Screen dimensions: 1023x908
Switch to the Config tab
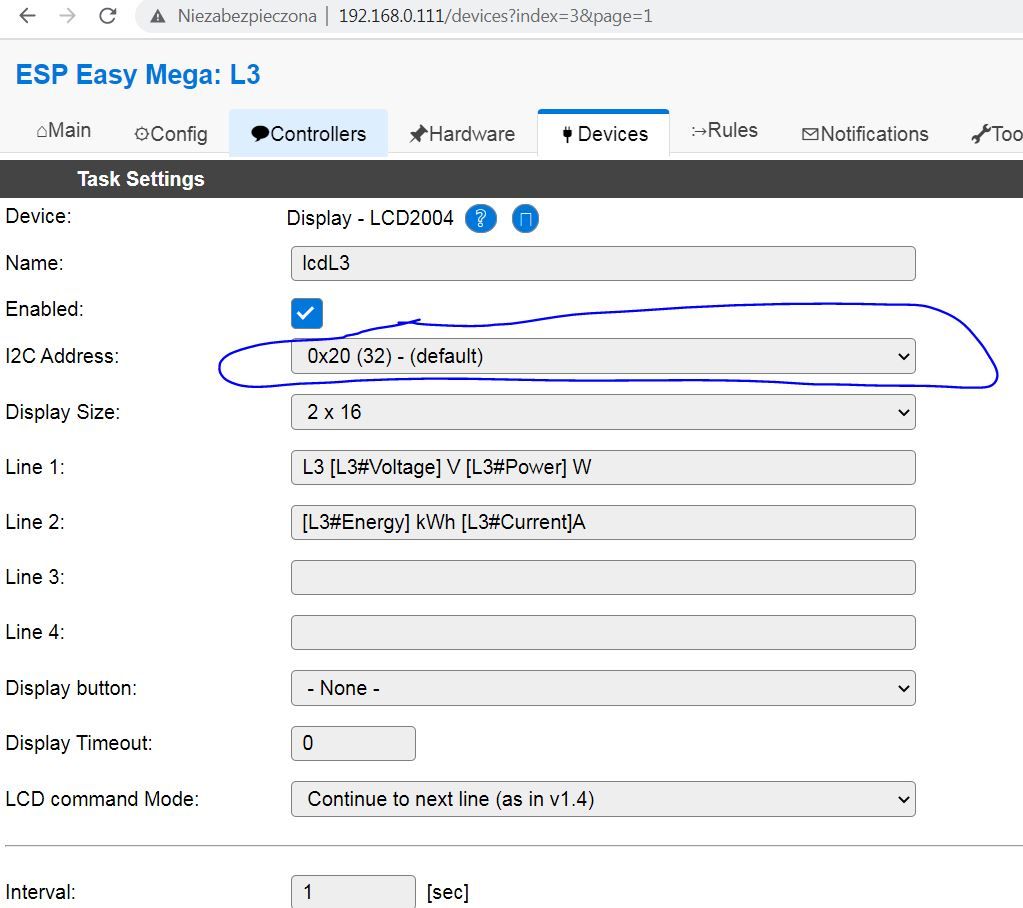[171, 134]
